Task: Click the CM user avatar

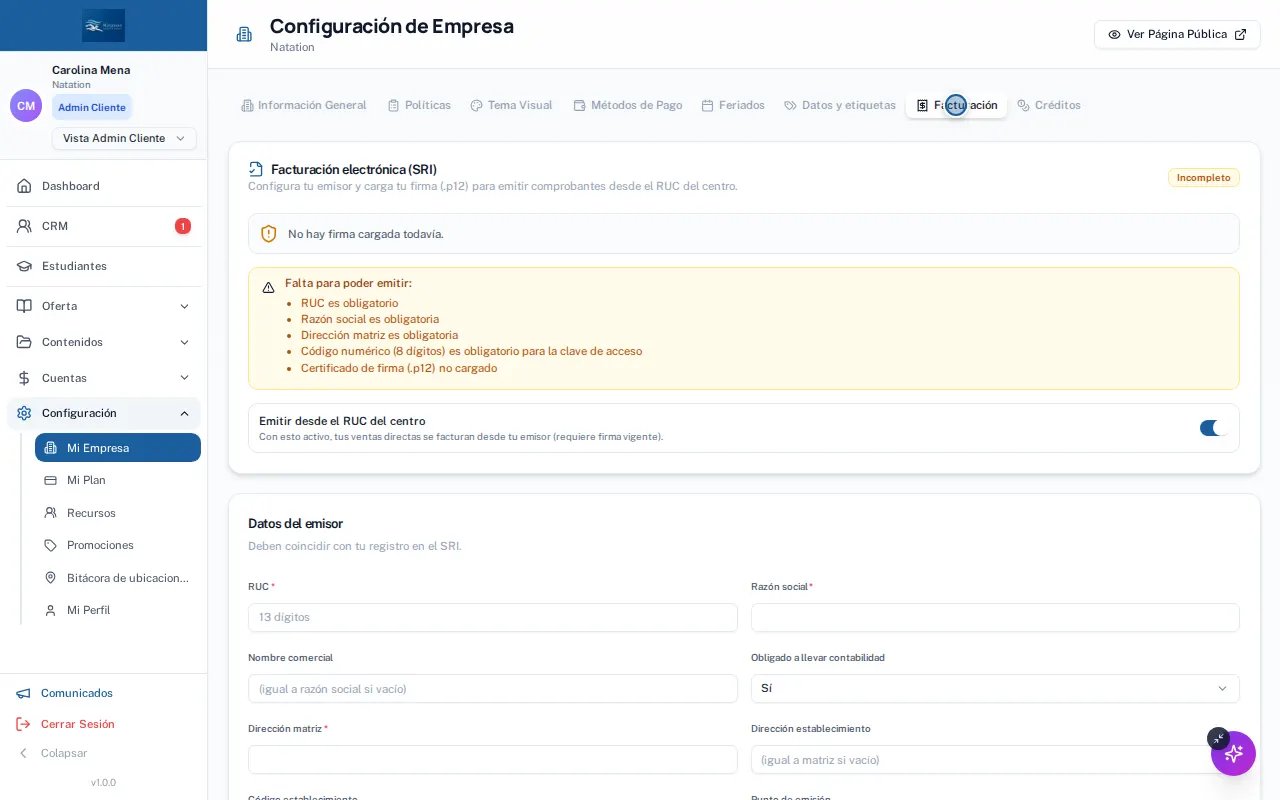Action: [x=26, y=105]
